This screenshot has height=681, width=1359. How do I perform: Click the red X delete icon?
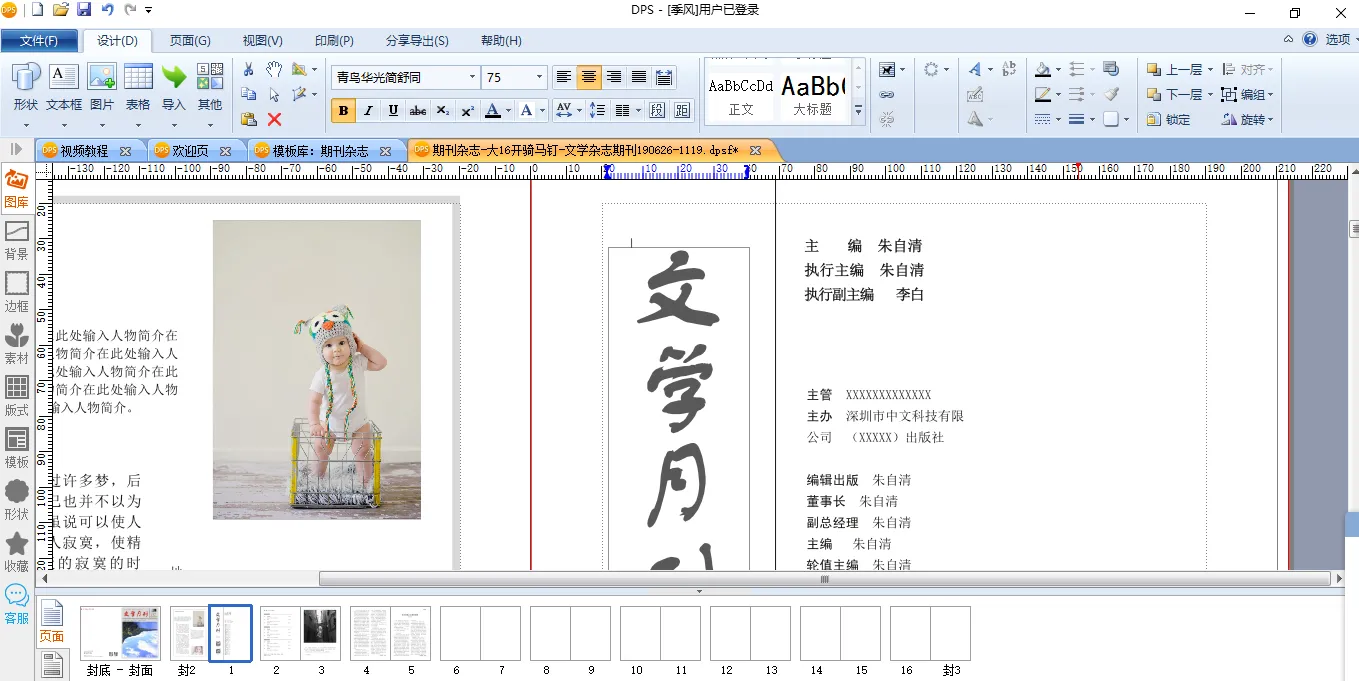click(274, 119)
